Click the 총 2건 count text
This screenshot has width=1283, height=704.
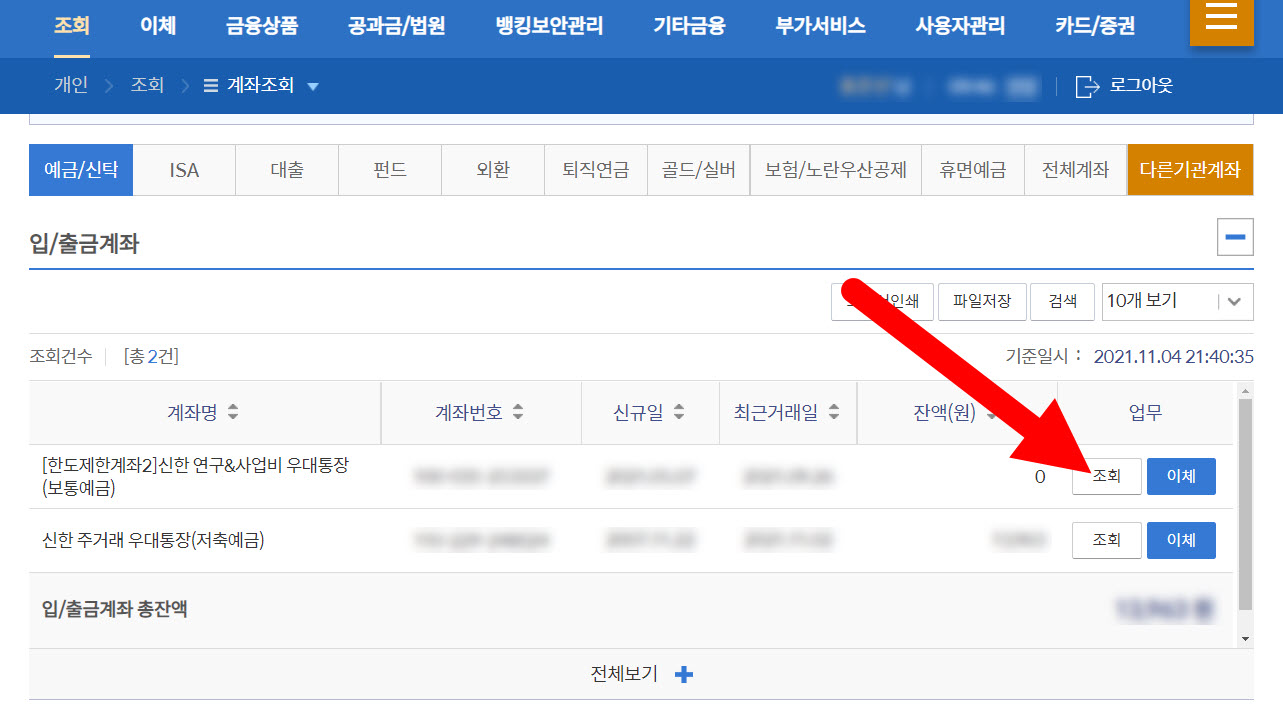click(151, 357)
